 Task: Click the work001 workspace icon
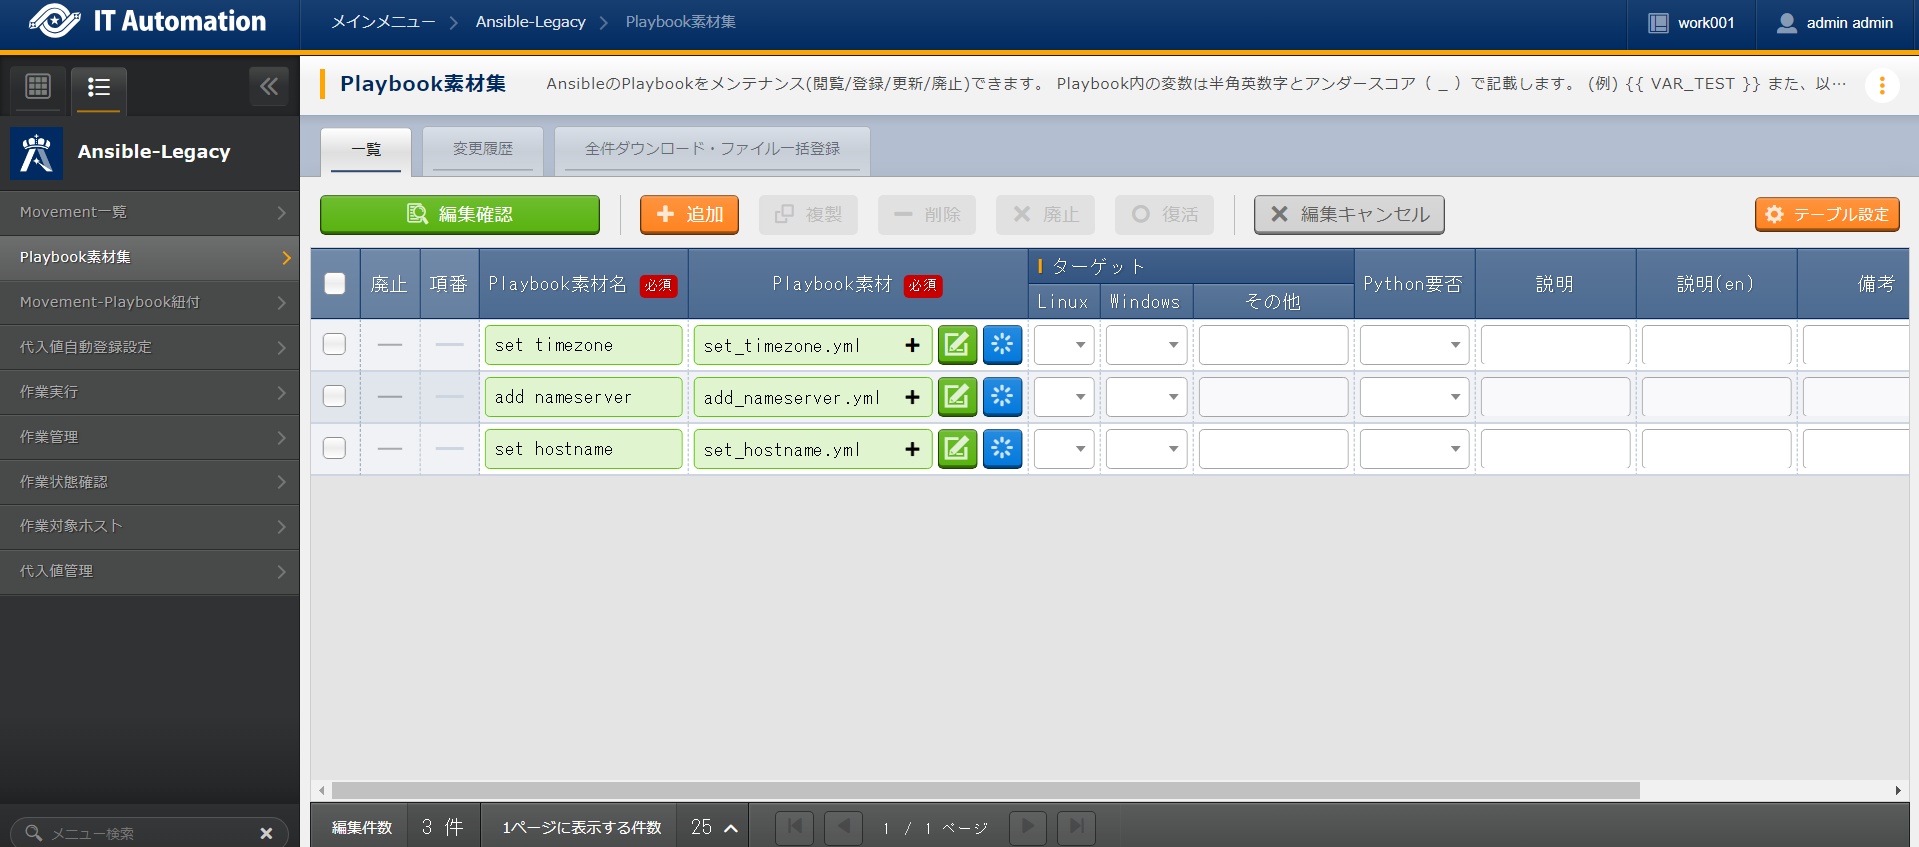[x=1658, y=23]
